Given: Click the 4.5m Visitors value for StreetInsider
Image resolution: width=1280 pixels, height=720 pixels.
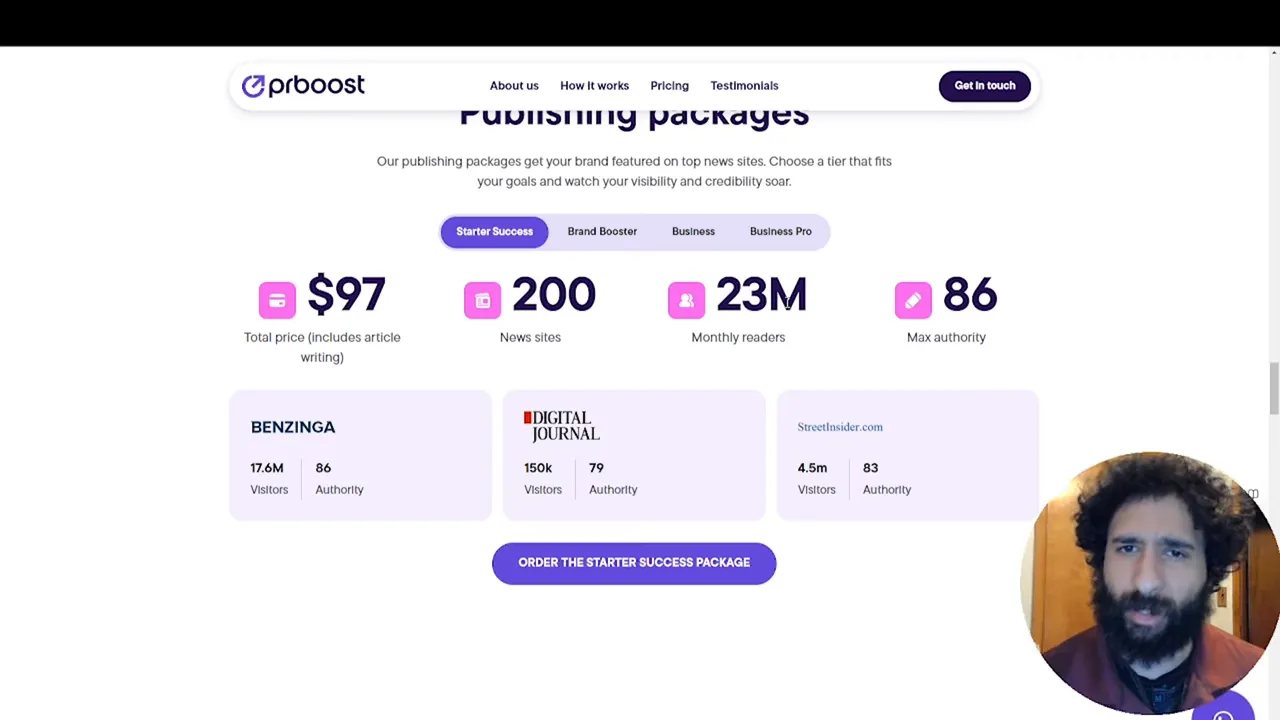Looking at the screenshot, I should click(812, 468).
